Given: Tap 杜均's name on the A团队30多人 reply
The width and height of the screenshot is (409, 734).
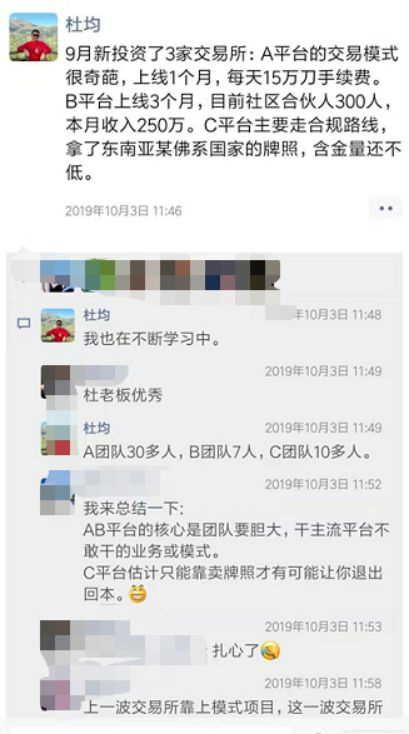Looking at the screenshot, I should point(96,428).
